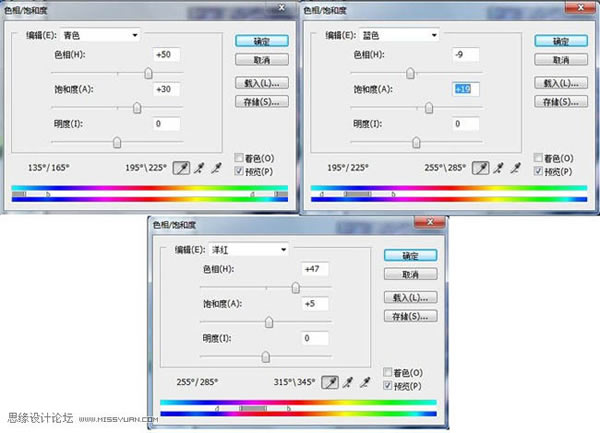Click 确定 in the Blue (蓝色) dialog
The height and width of the screenshot is (433, 600).
click(561, 41)
